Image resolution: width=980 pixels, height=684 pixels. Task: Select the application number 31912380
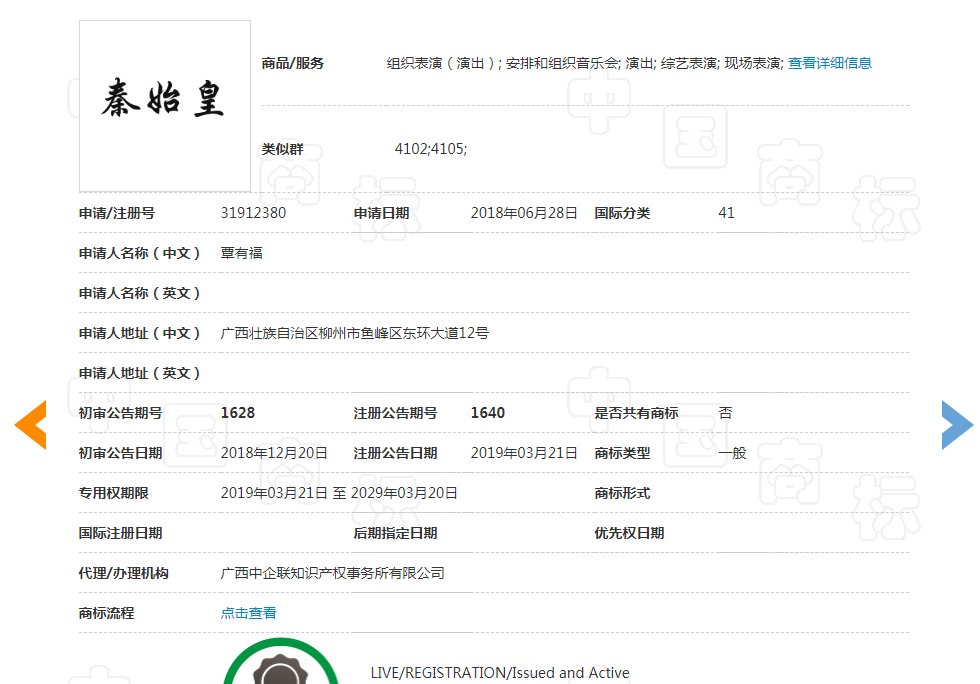[254, 212]
